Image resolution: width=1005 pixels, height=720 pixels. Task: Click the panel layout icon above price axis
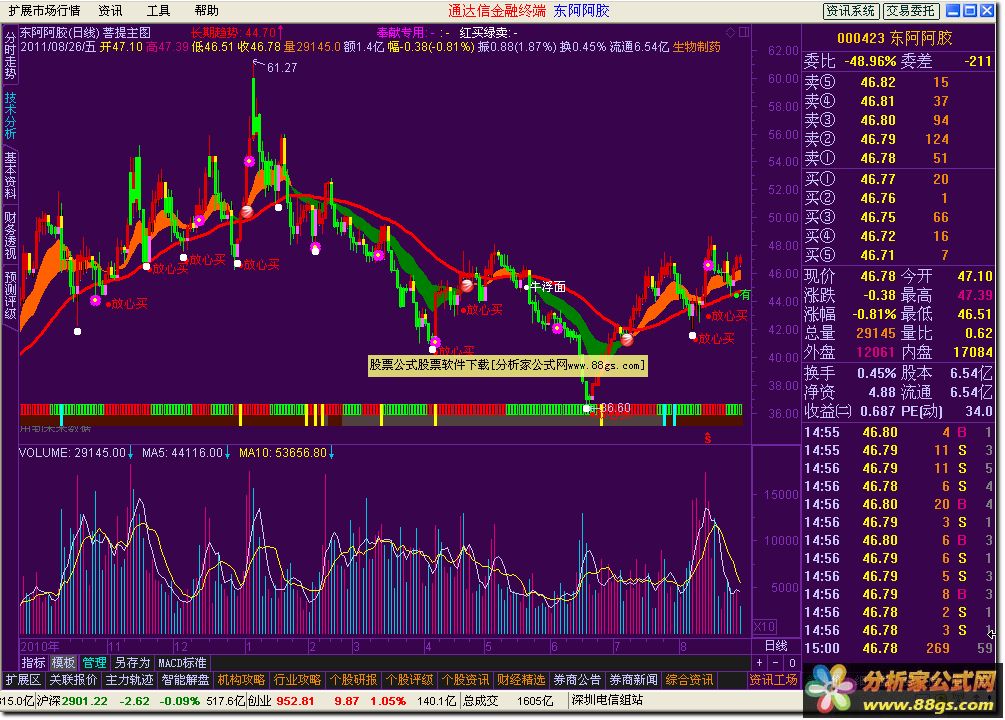click(x=744, y=32)
